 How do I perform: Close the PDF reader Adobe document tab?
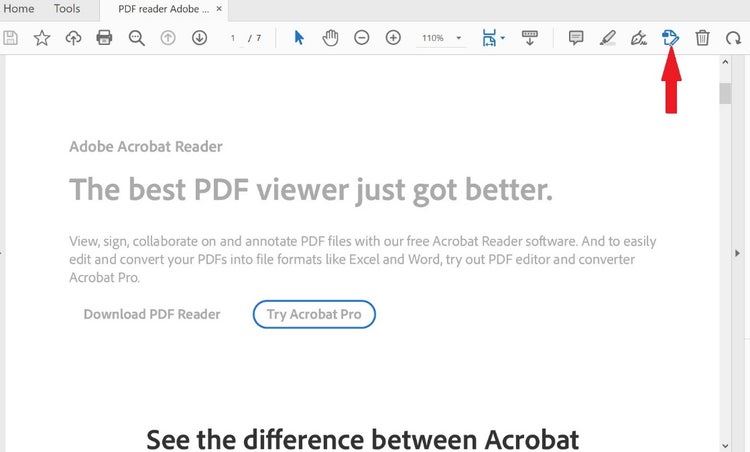[219, 9]
